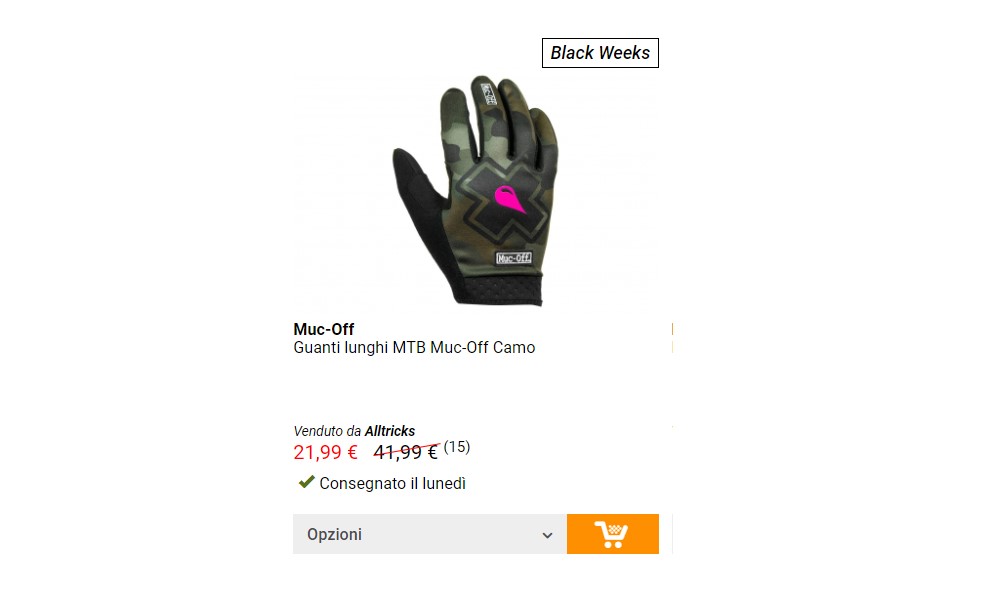View the (15) customer reviews count
1000x600 pixels.
pos(457,447)
